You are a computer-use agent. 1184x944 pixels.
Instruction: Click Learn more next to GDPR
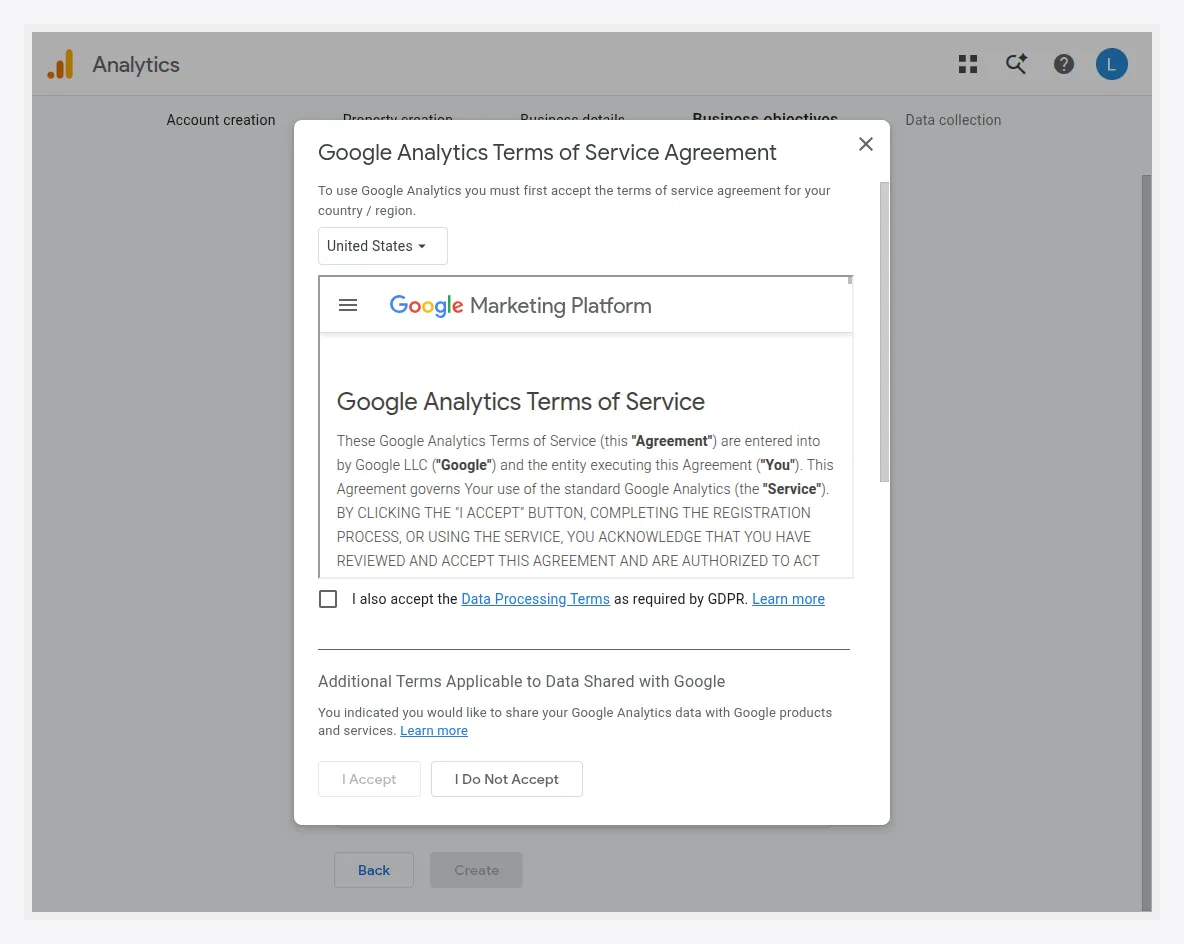(x=788, y=599)
